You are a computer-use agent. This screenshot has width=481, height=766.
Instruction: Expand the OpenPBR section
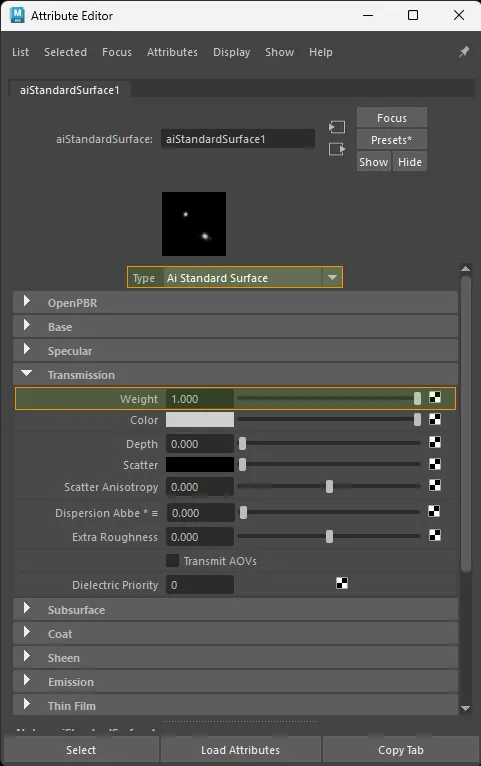pos(235,303)
